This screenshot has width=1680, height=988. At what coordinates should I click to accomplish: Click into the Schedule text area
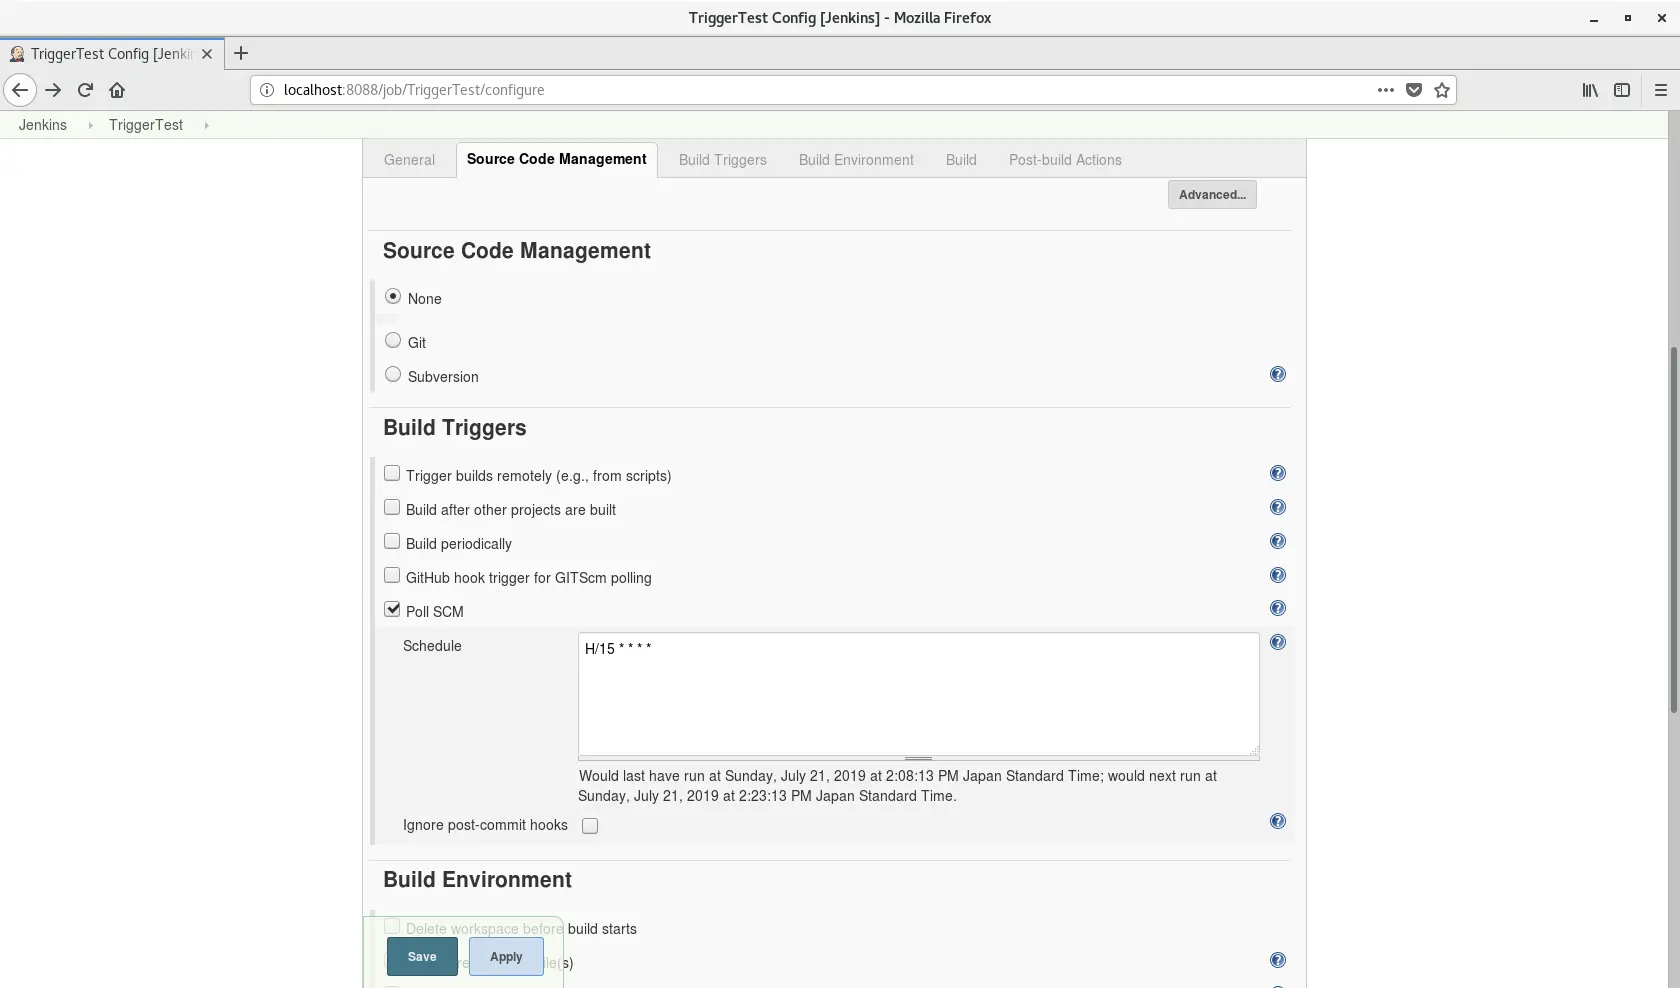click(x=918, y=694)
